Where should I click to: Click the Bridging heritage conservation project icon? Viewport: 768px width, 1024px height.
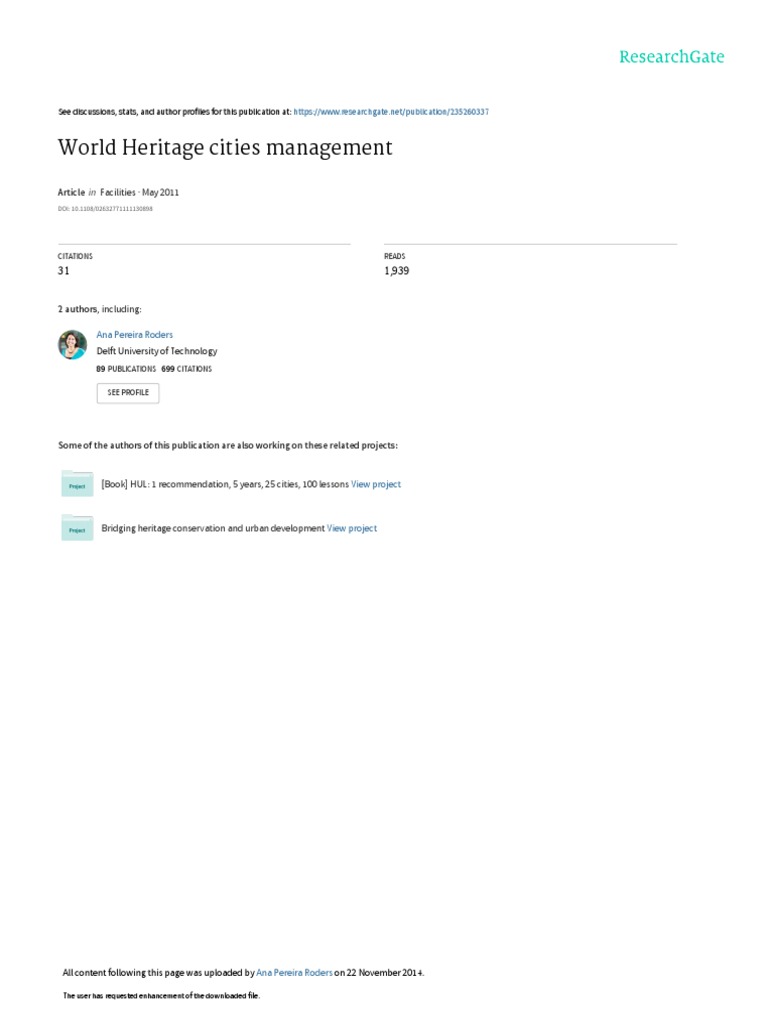coord(77,528)
